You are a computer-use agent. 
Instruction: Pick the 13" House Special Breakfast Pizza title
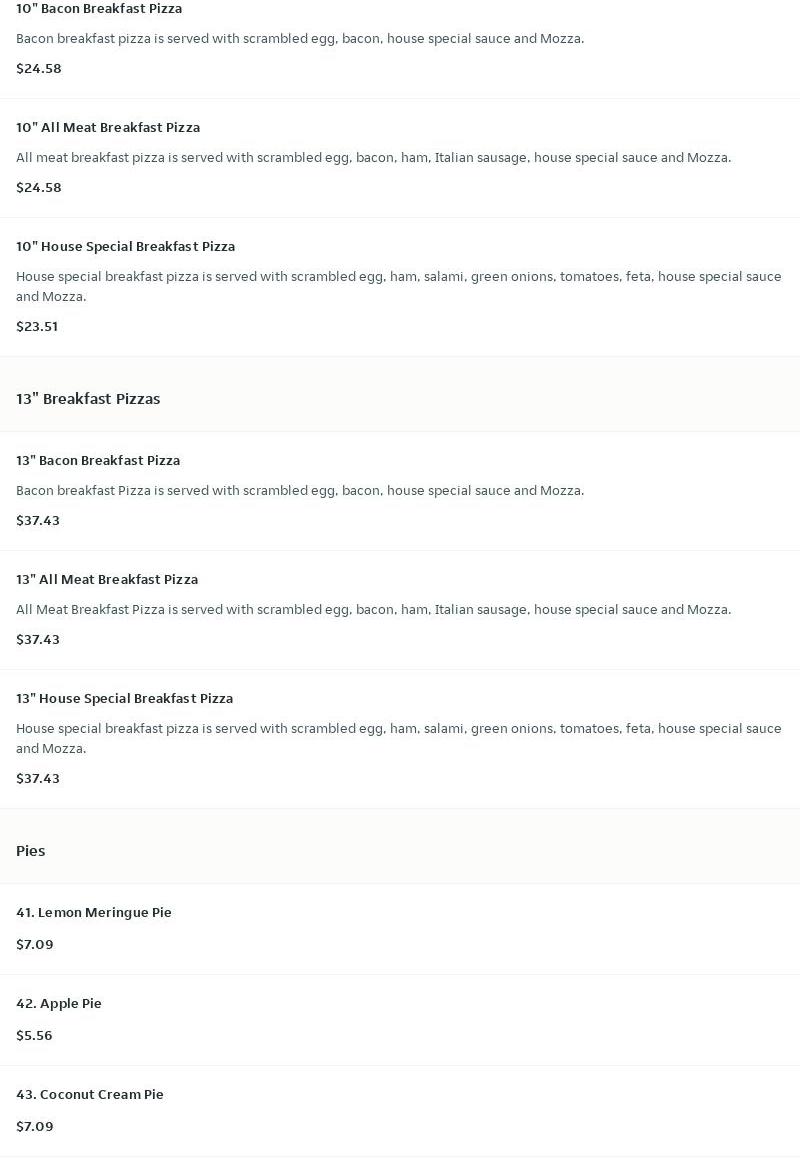click(x=124, y=698)
